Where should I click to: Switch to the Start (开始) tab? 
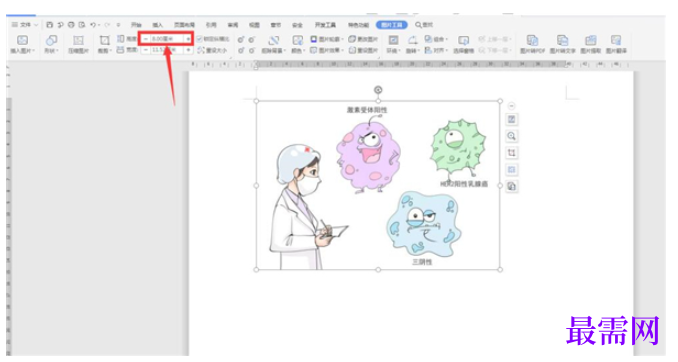click(136, 25)
